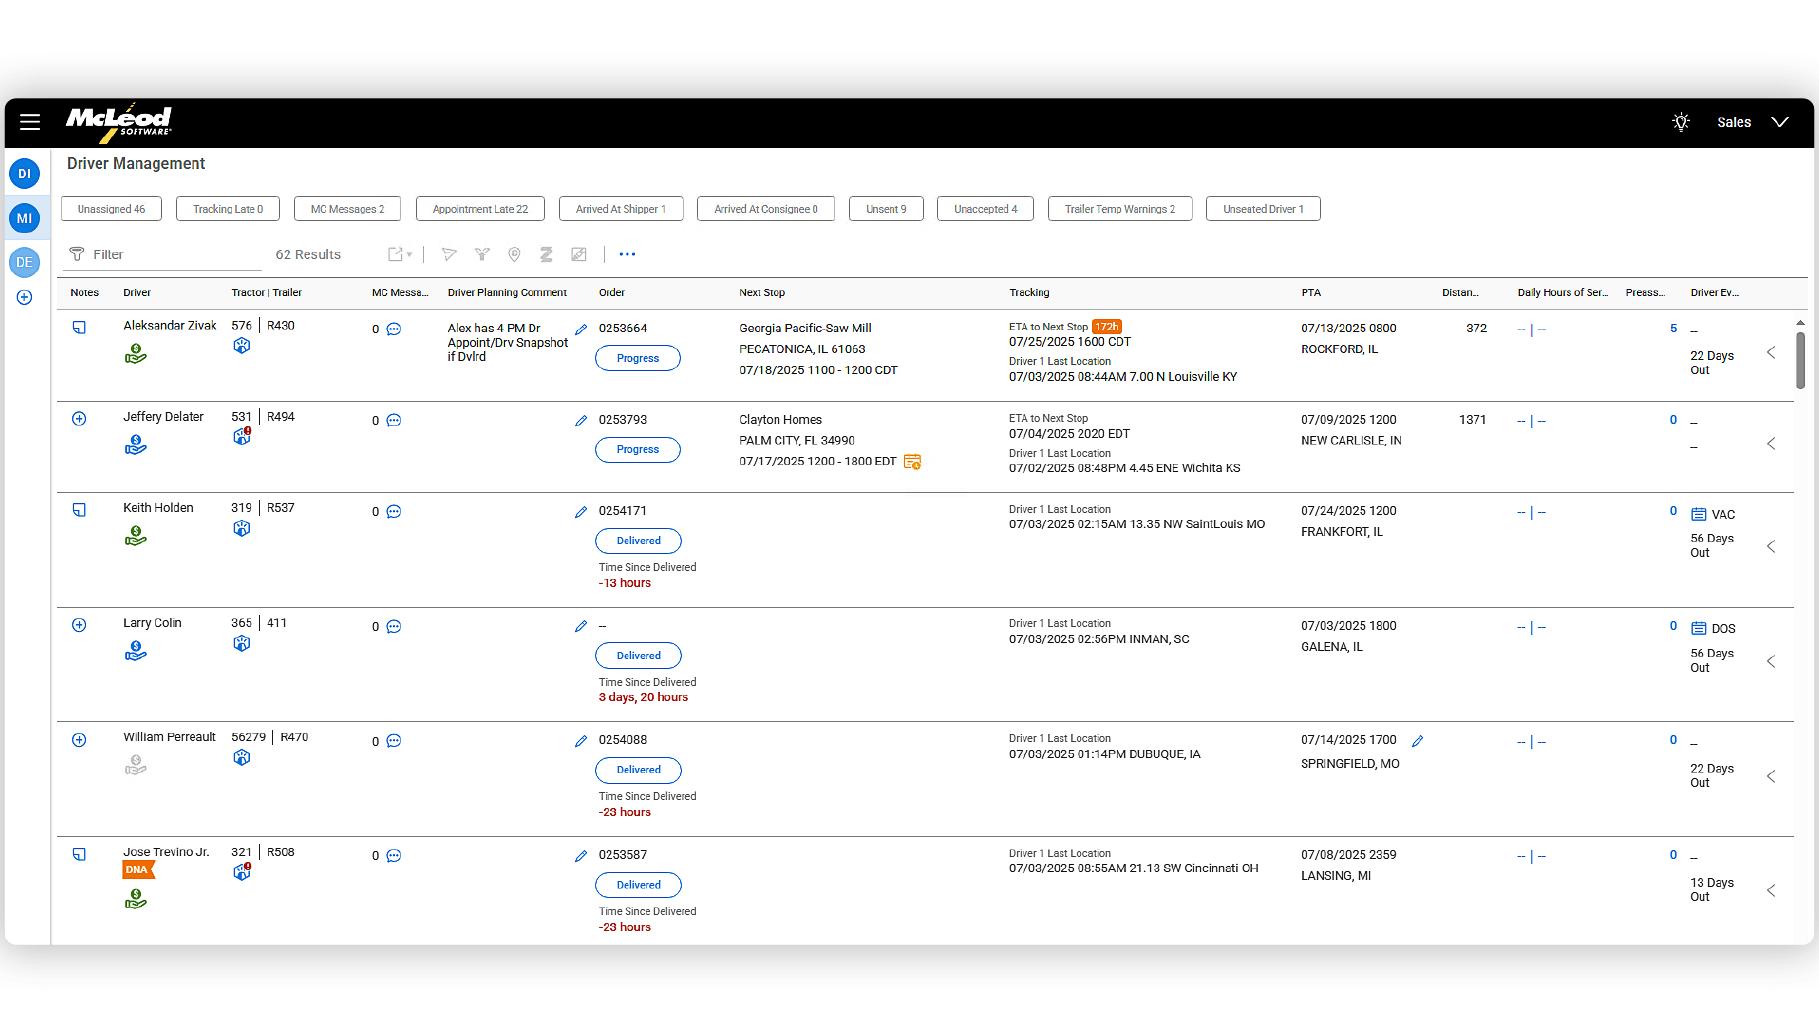Expand Keith Holden's row with the chevron

point(1771,546)
